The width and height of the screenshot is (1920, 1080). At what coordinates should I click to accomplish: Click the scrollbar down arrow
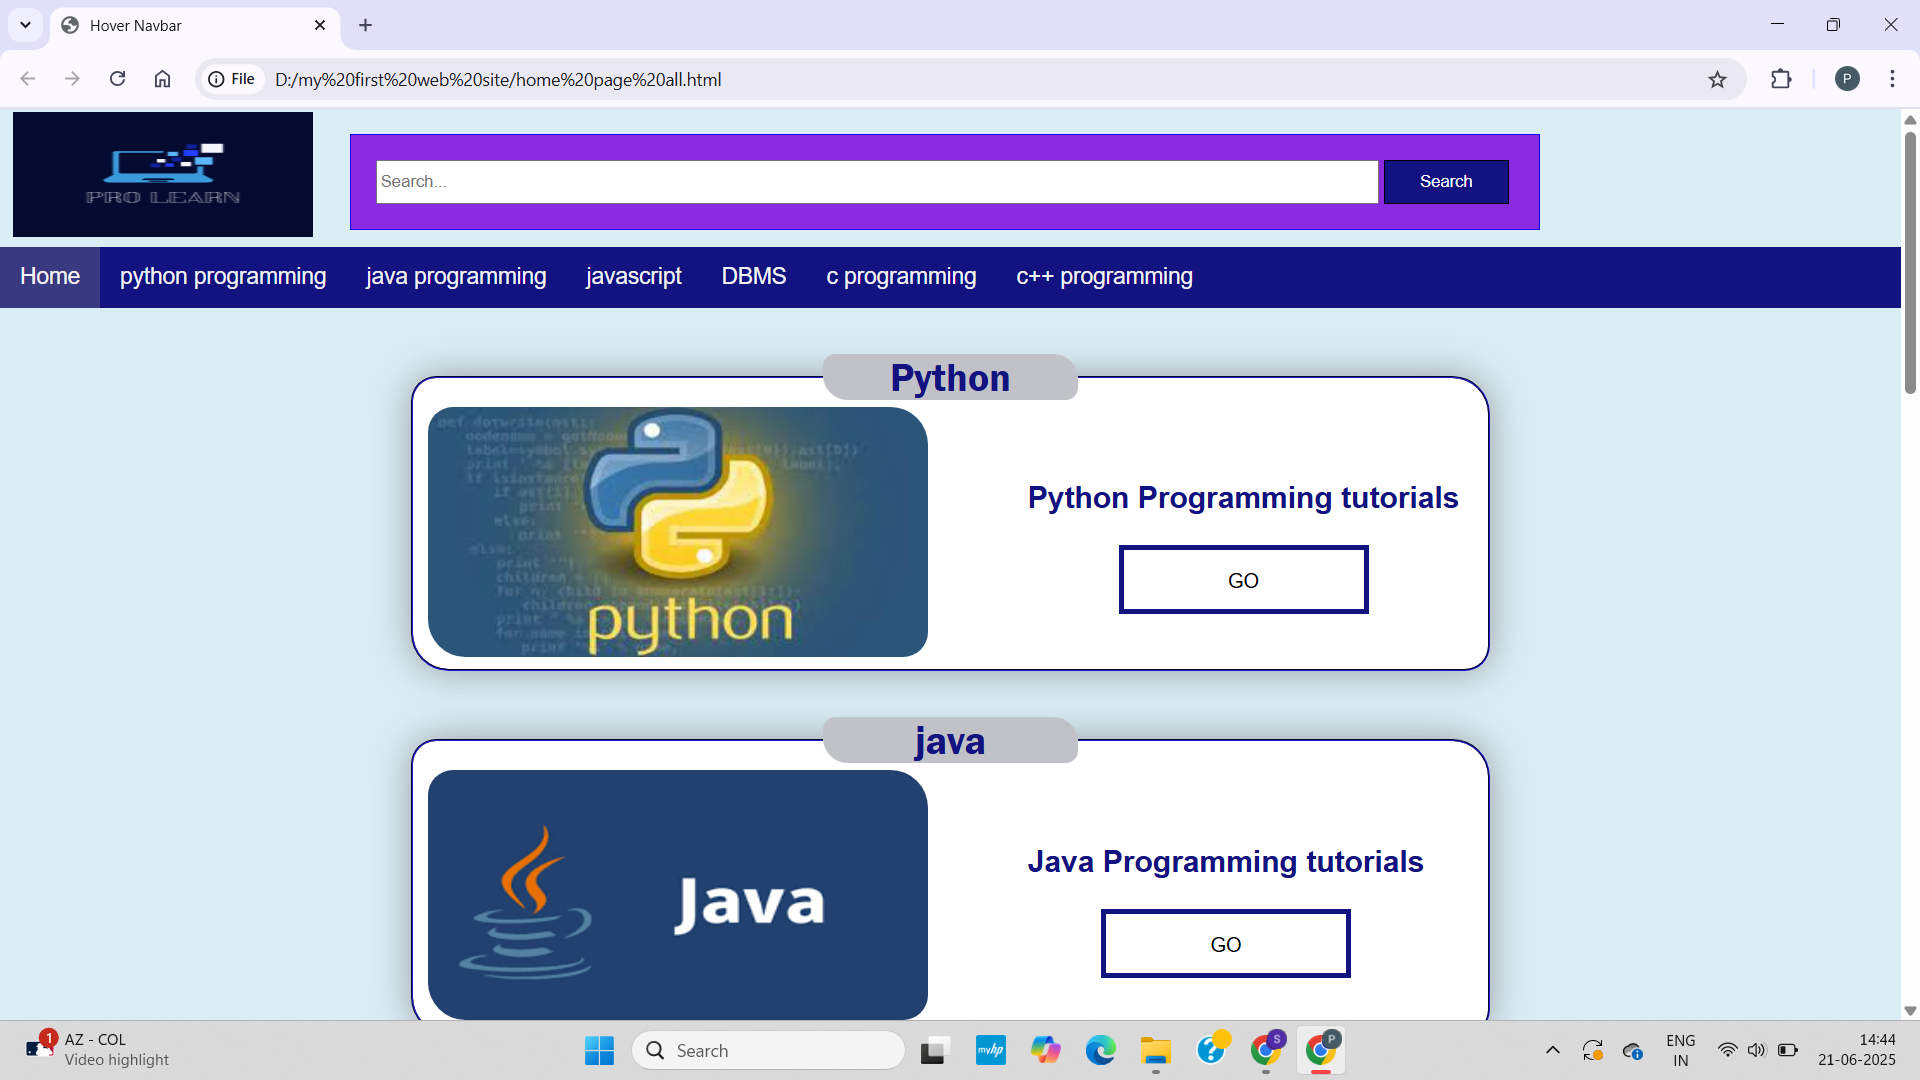(x=1910, y=1011)
